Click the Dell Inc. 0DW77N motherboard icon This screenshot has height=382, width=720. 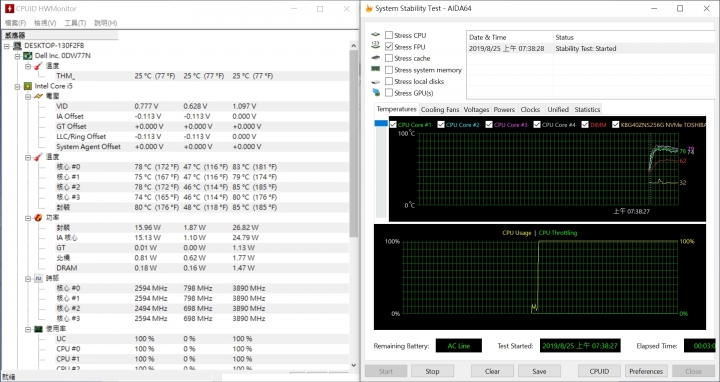click(x=28, y=56)
